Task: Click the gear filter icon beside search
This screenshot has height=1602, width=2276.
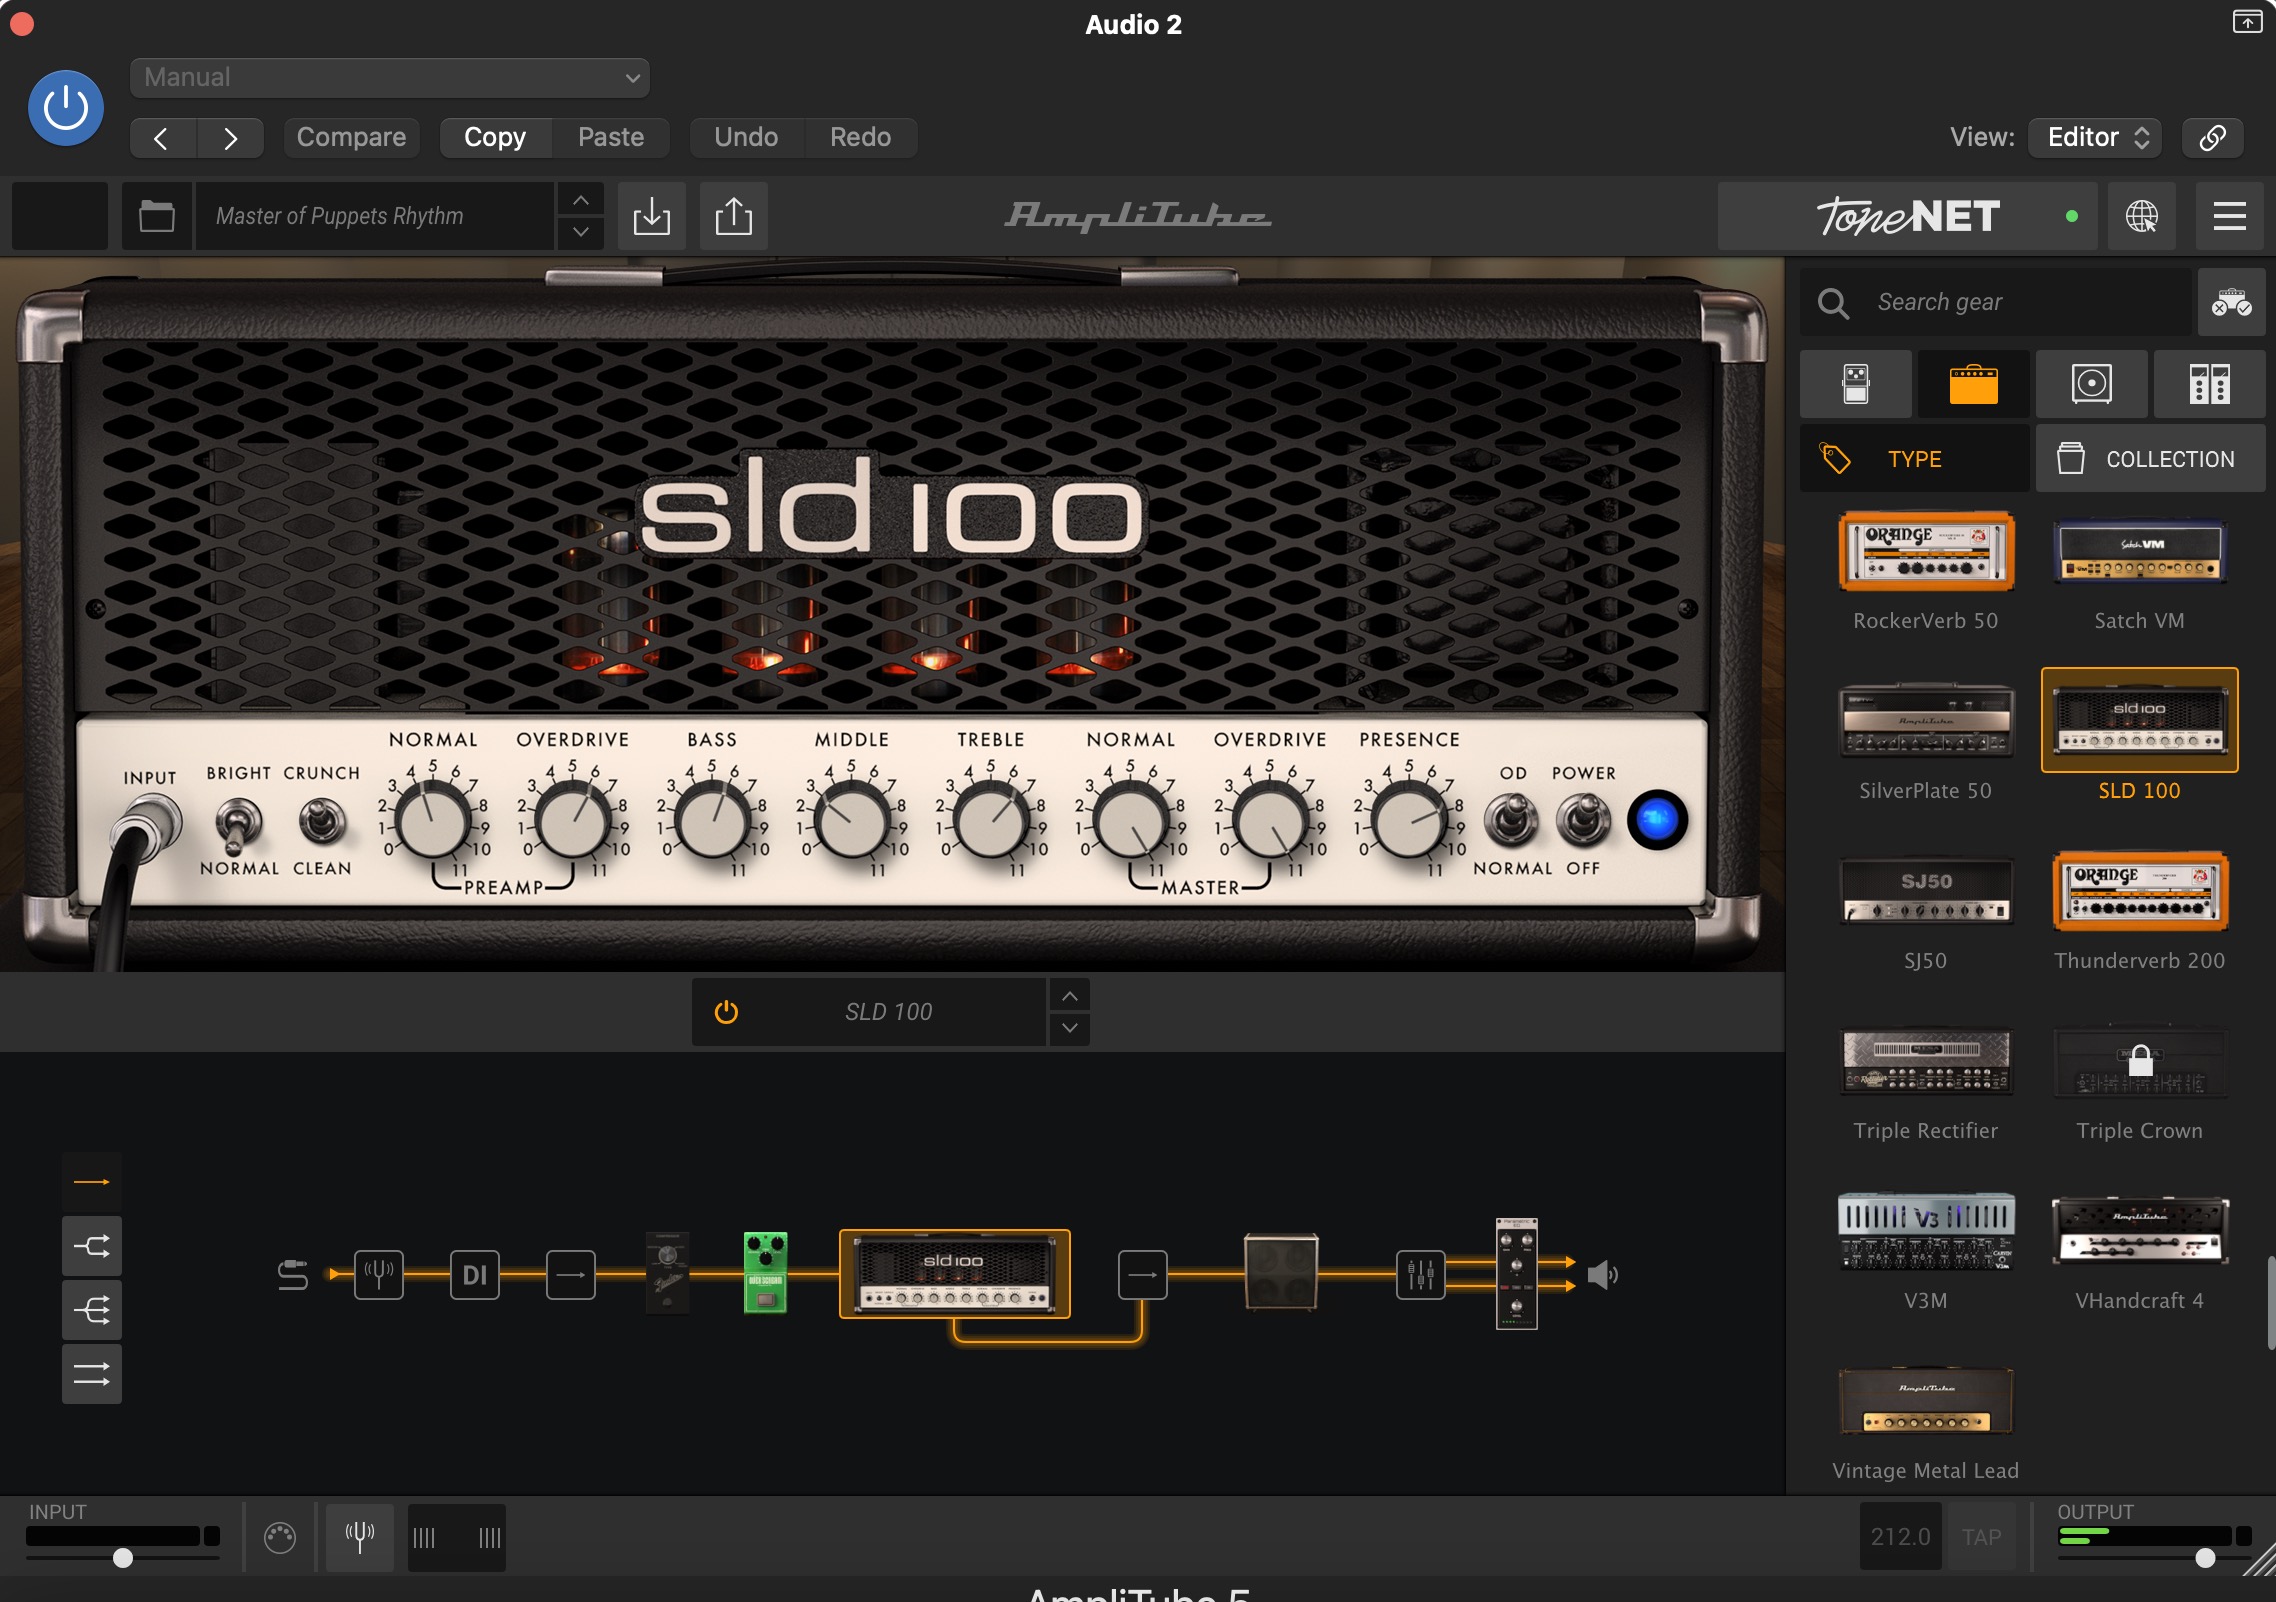Action: point(2232,302)
